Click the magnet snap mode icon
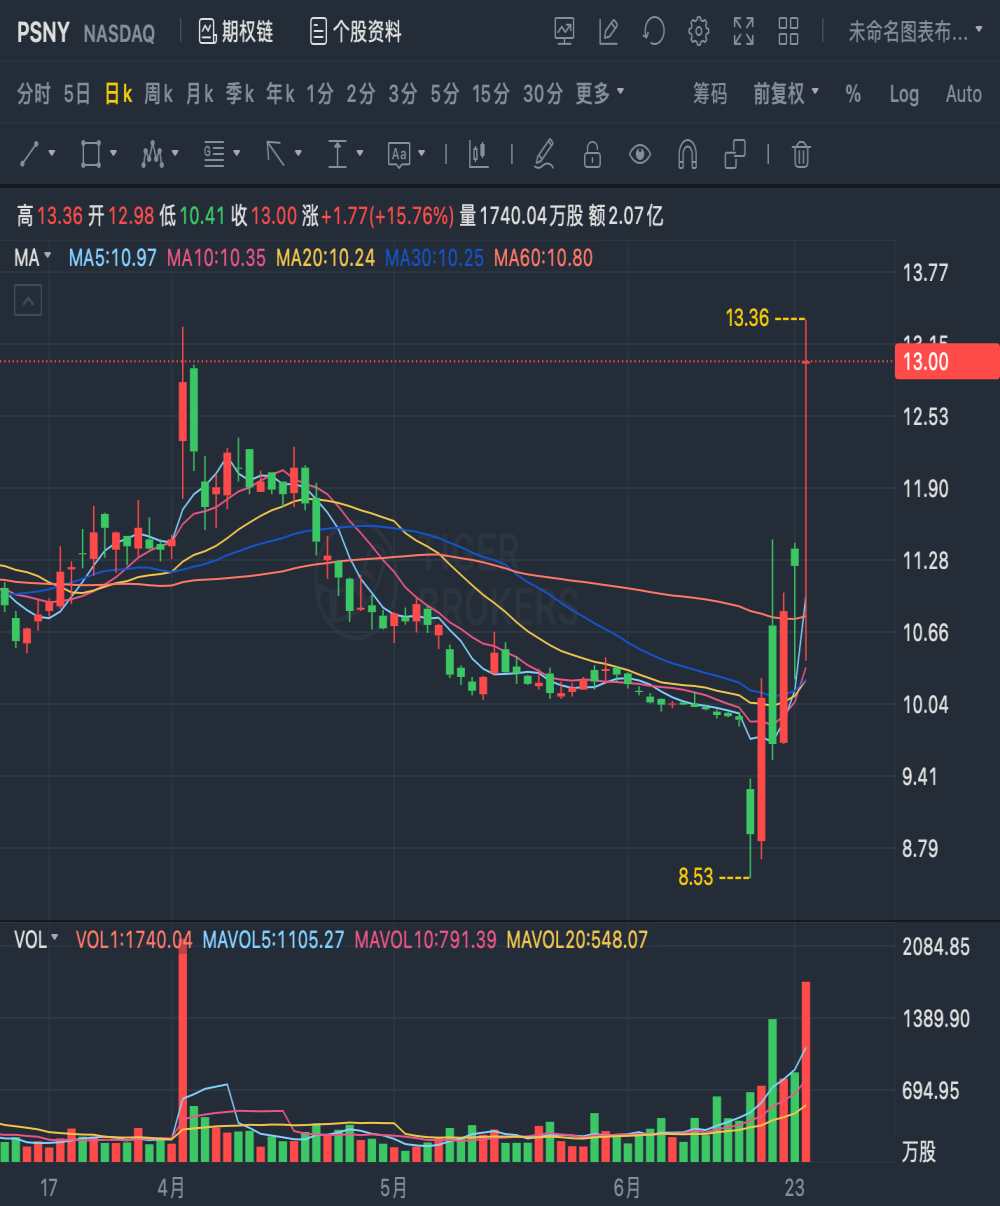1000x1206 pixels. (x=688, y=154)
